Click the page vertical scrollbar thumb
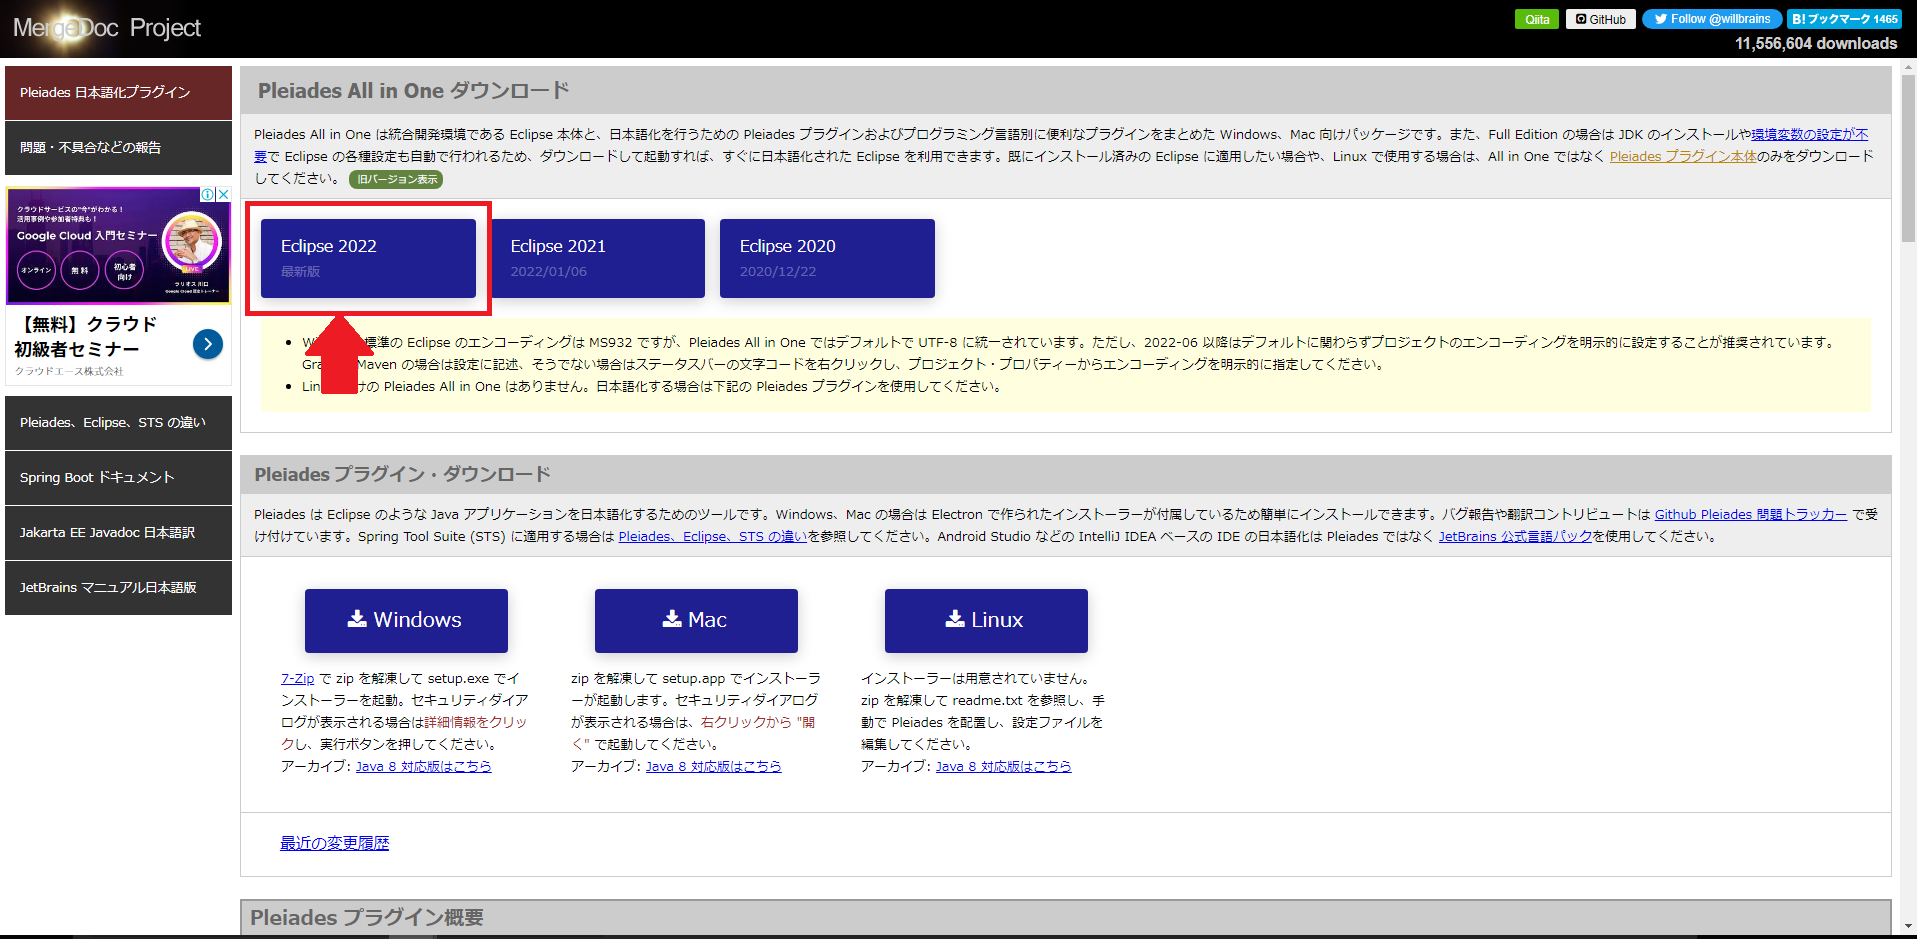The height and width of the screenshot is (939, 1917). [1908, 158]
